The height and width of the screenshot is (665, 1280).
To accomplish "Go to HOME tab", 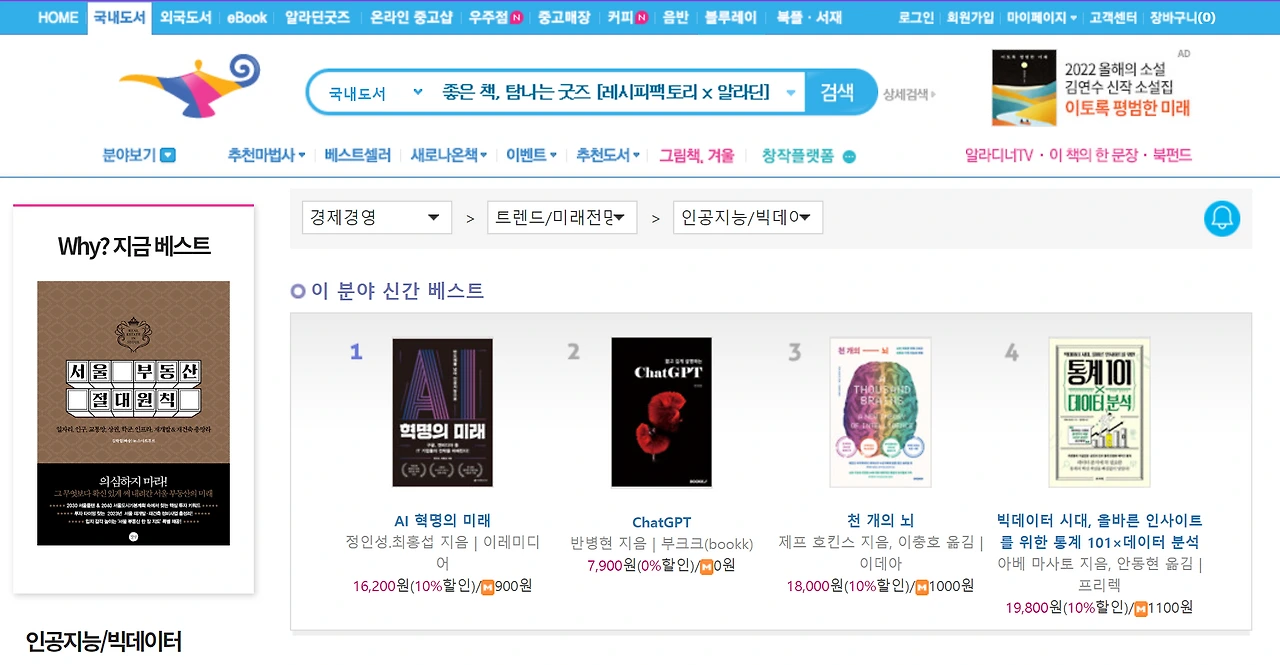I will click(x=58, y=17).
